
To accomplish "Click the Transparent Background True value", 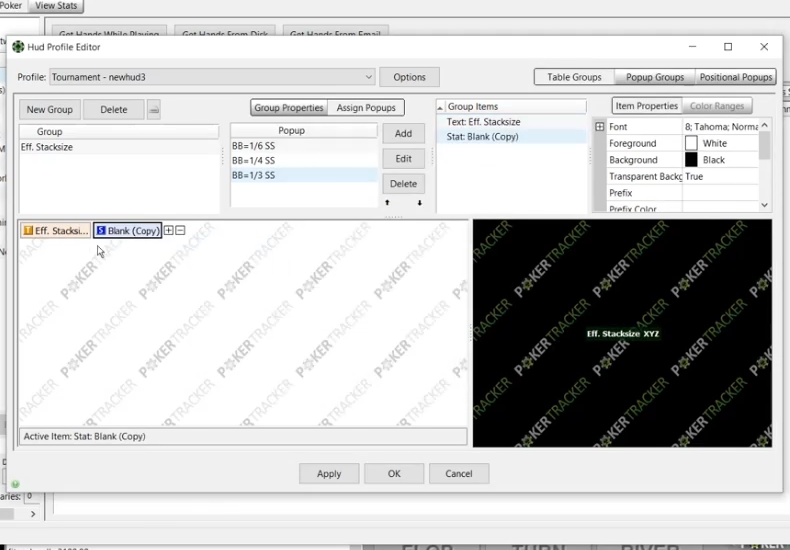I will click(720, 176).
